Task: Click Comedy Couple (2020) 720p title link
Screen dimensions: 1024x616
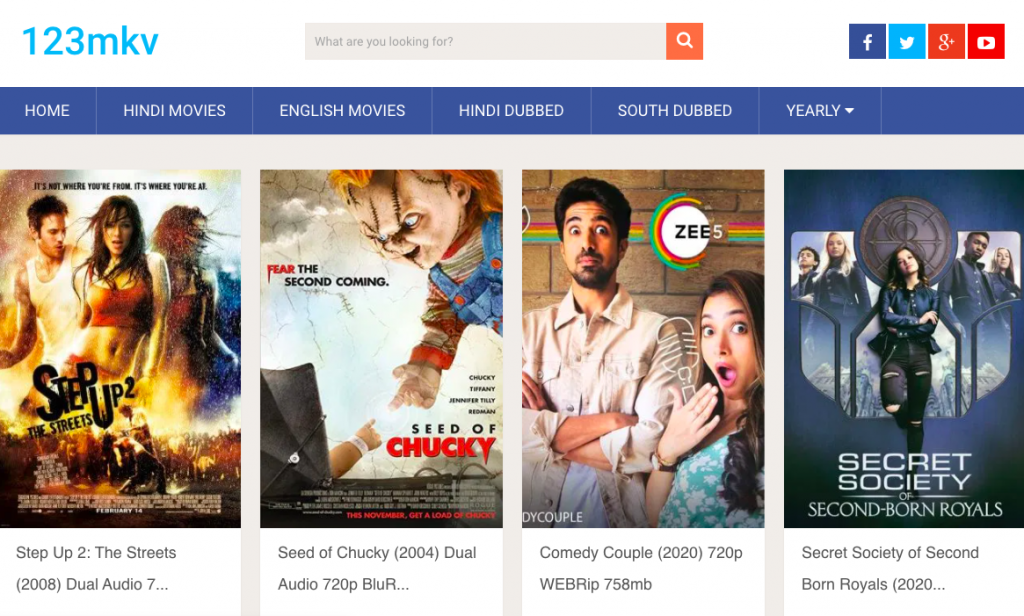Action: 641,553
